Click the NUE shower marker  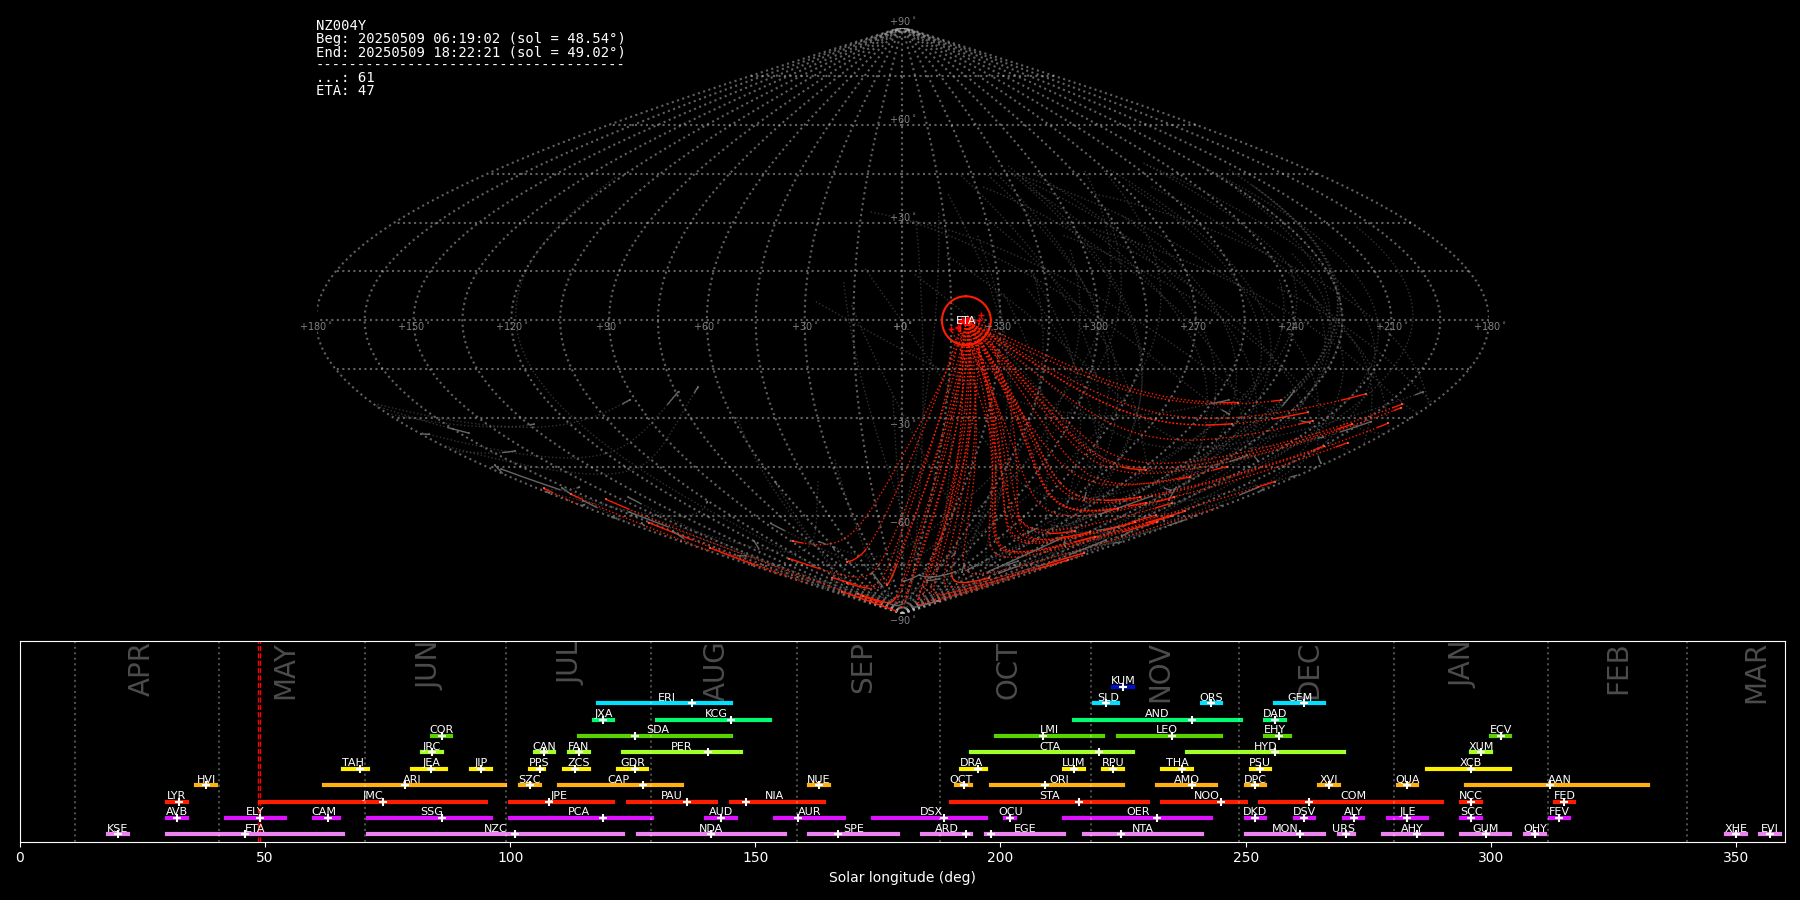(819, 785)
